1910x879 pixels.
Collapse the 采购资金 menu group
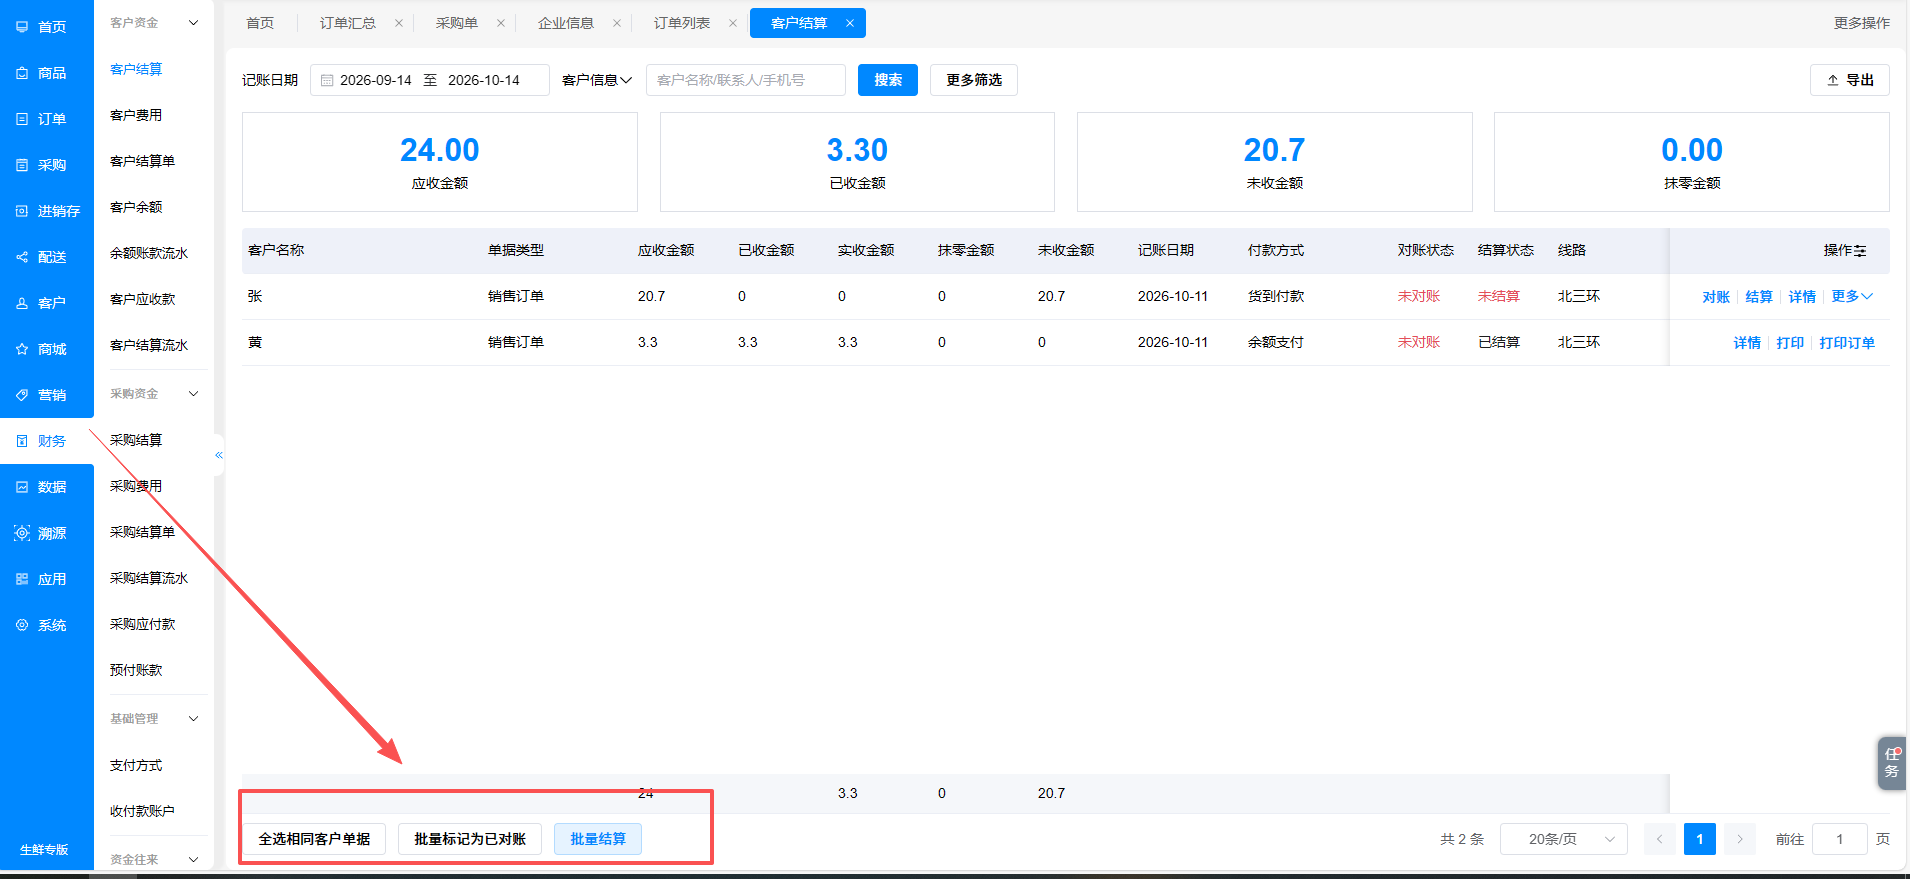194,394
